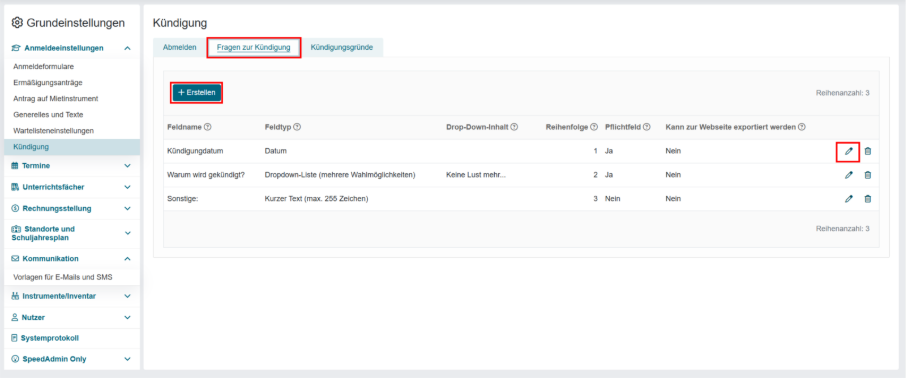This screenshot has width=906, height=378.
Task: Click the SpeedAdmin Only gear icon
Action: pyautogui.click(x=16, y=359)
